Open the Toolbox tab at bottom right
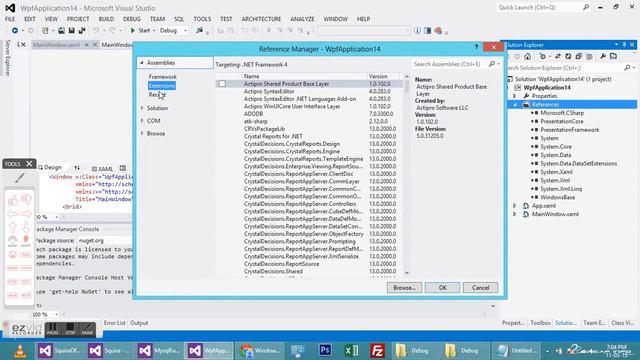The width and height of the screenshot is (640, 360). pos(540,323)
